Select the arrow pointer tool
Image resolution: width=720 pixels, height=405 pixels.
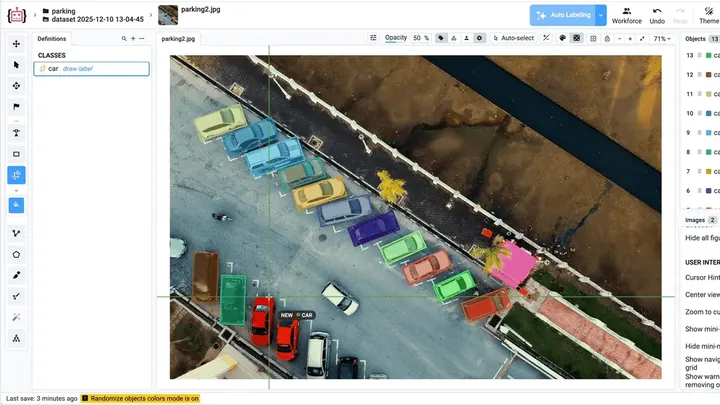[17, 65]
